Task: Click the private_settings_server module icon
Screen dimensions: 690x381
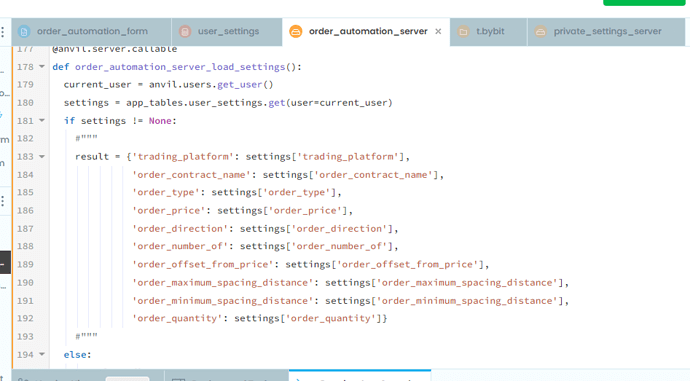Action: point(540,32)
